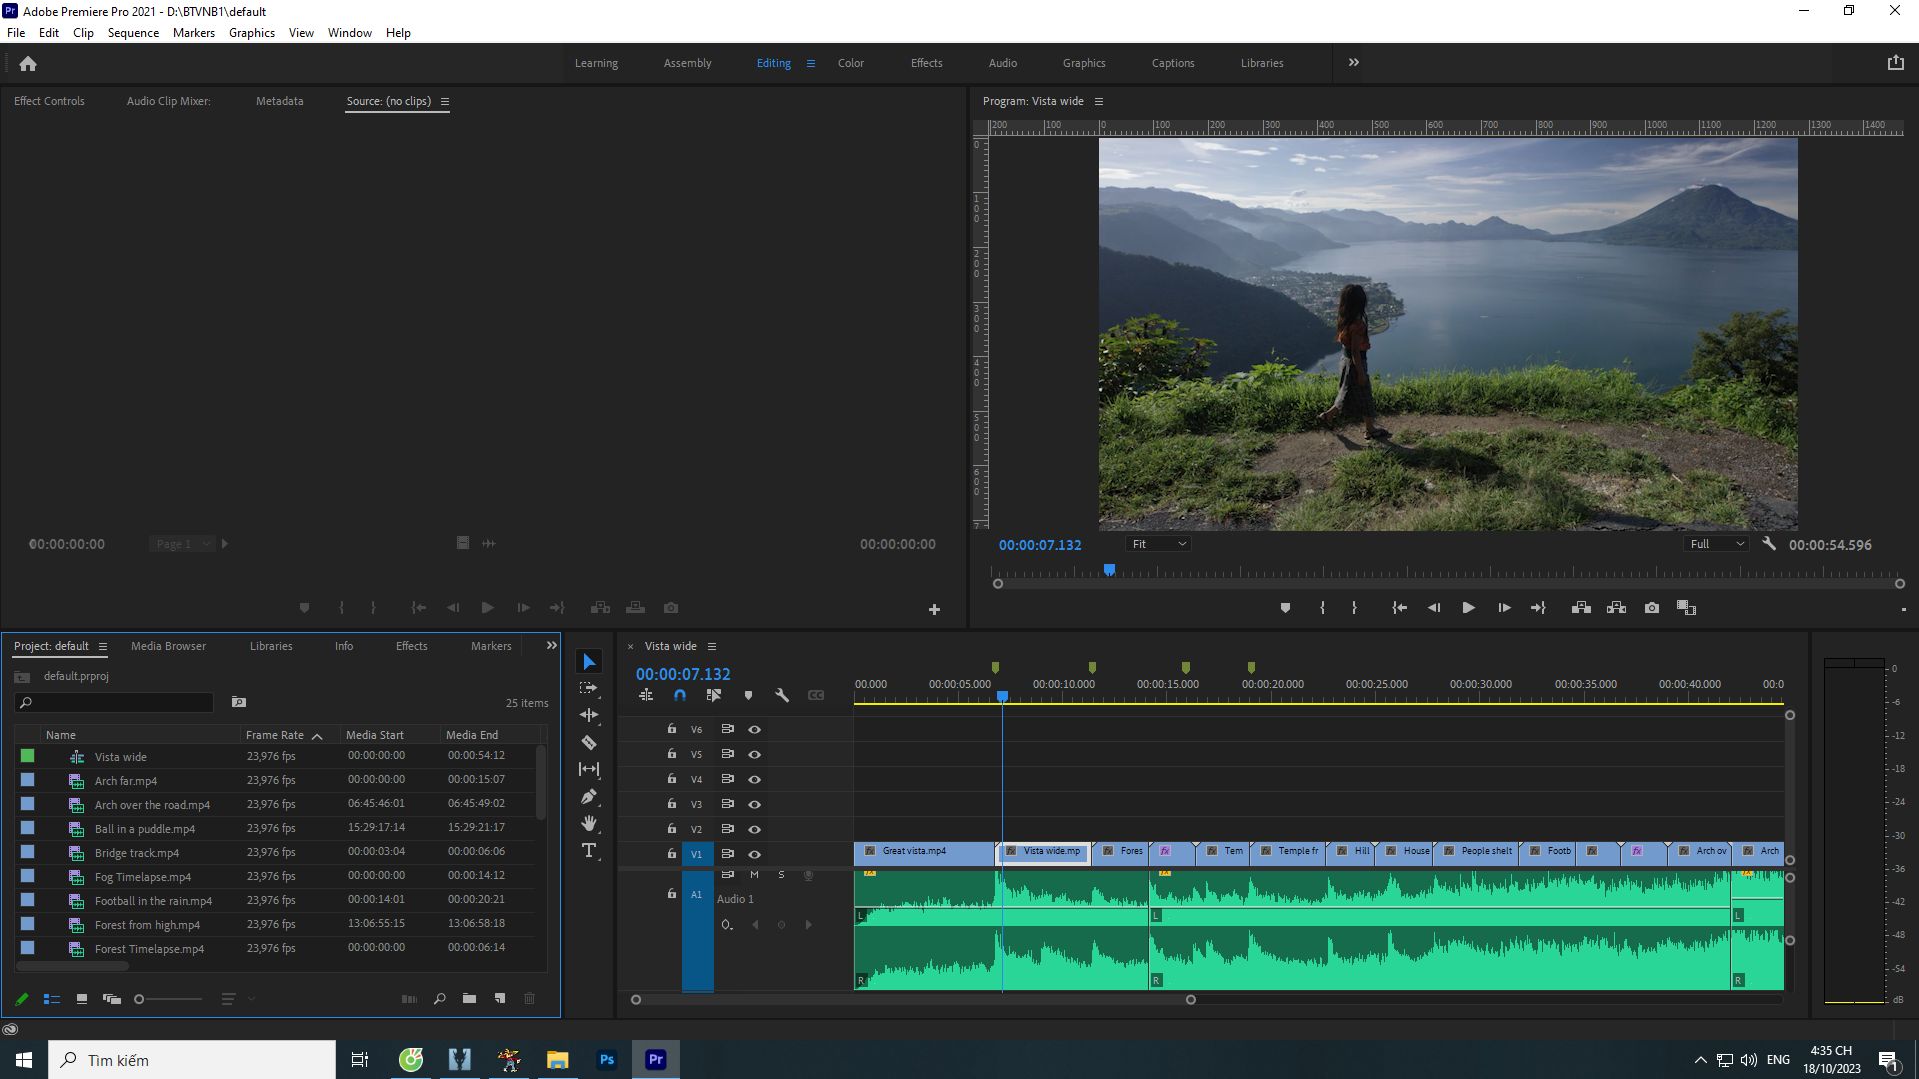Open the Effect Controls tab
The height and width of the screenshot is (1079, 1919).
(49, 101)
